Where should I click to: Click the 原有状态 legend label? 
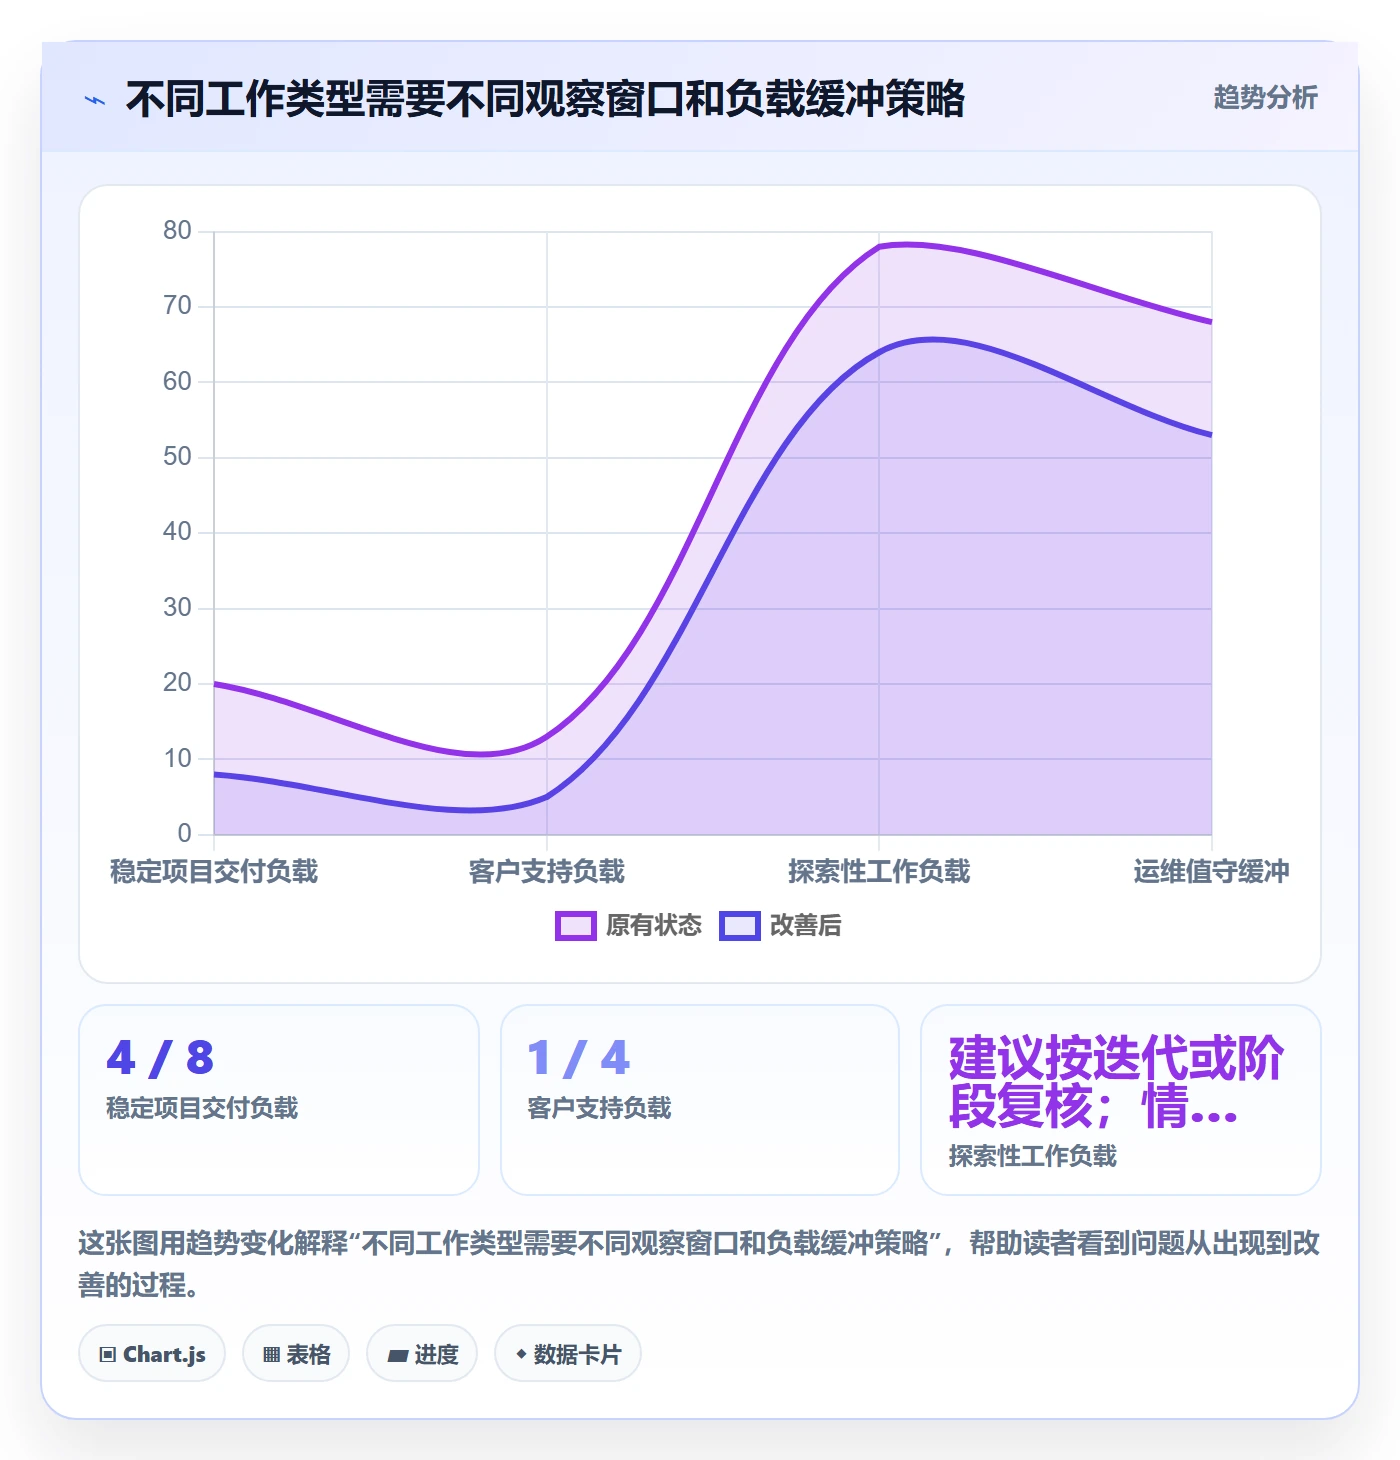(654, 926)
